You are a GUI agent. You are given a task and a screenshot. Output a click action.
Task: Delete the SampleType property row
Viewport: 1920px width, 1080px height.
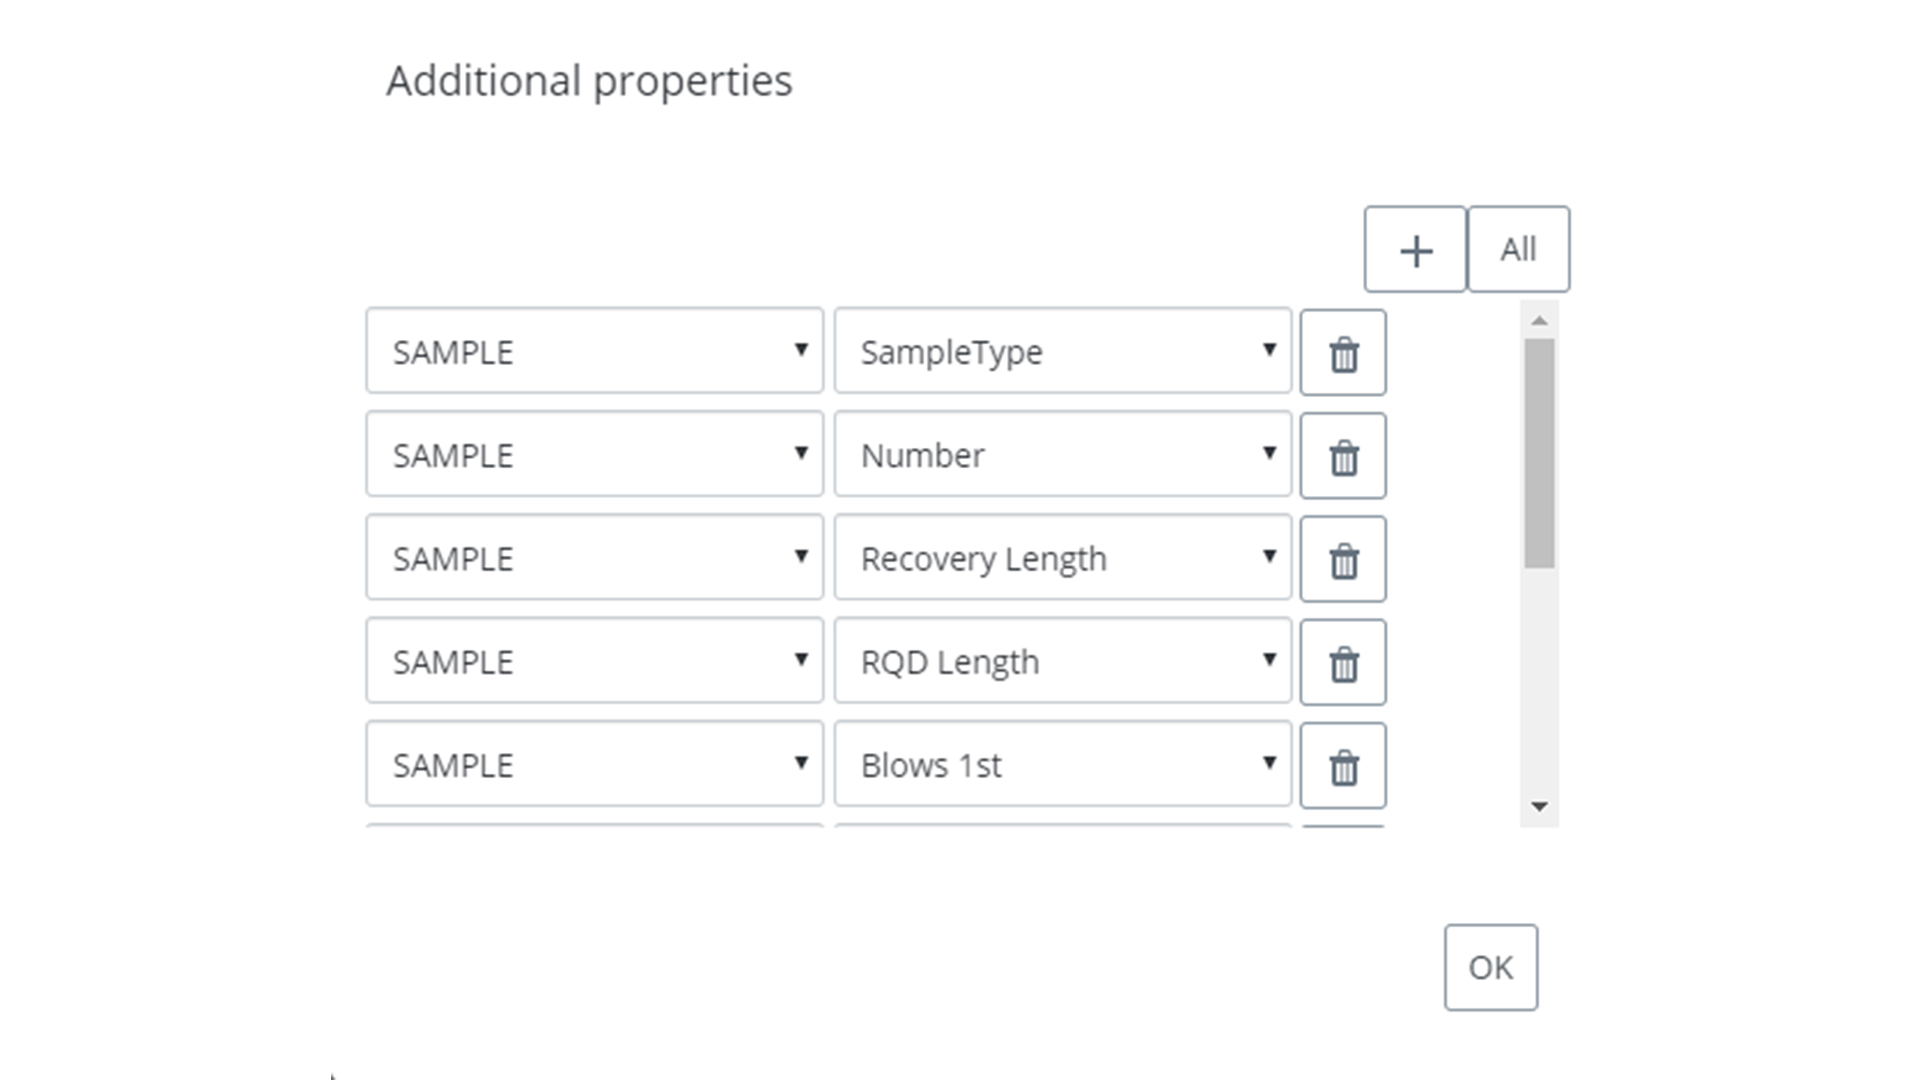[x=1343, y=353]
